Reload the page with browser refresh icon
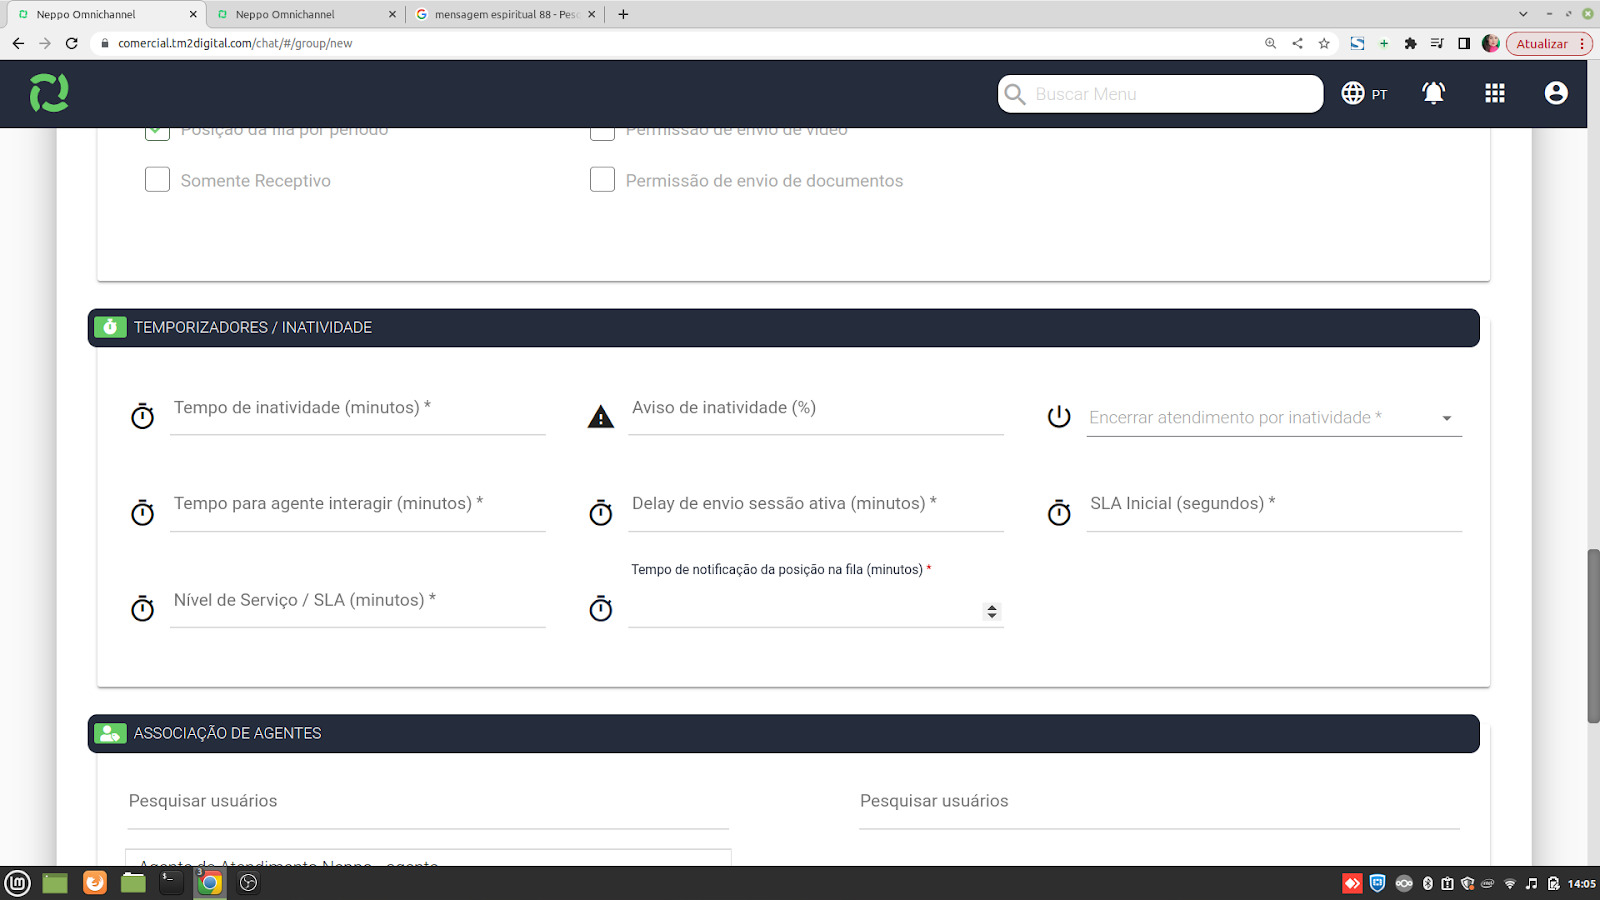 pyautogui.click(x=71, y=43)
